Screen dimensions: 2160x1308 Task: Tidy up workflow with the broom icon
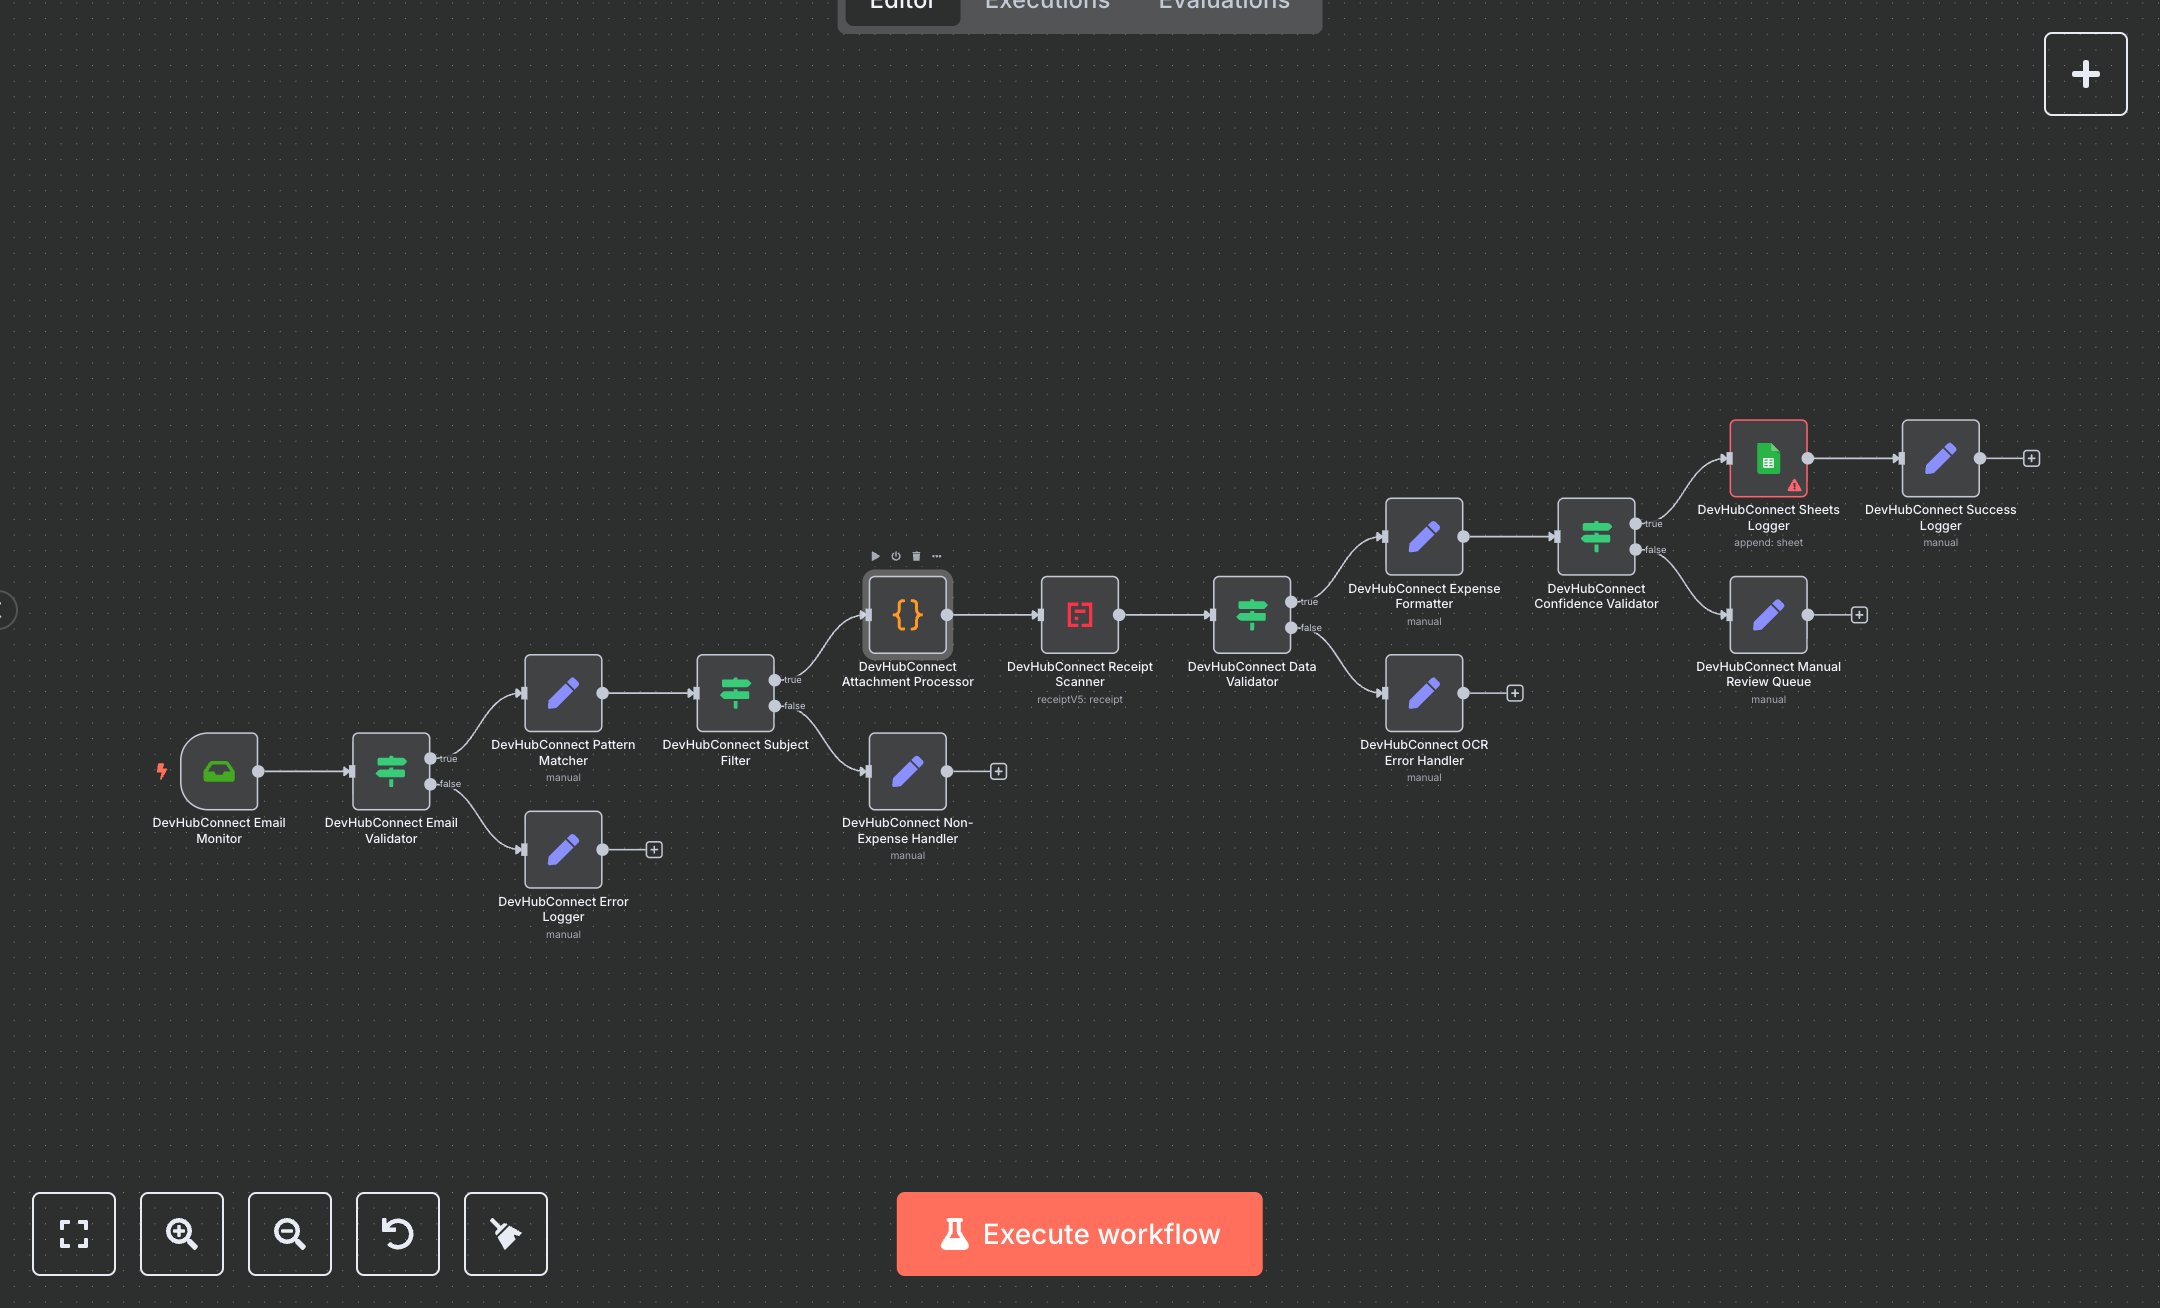pos(506,1233)
